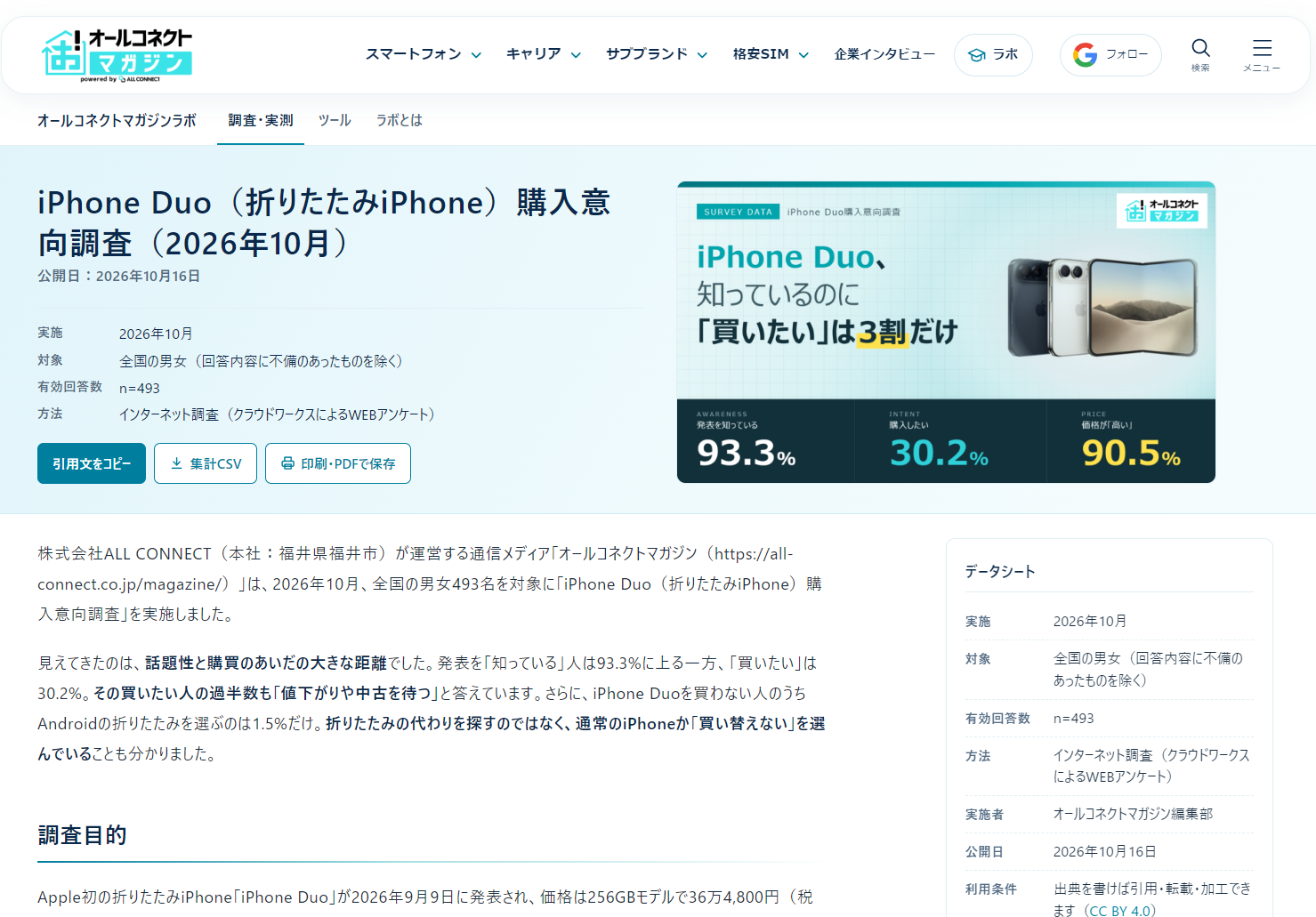This screenshot has height=917, width=1316.
Task: Click the download icon on 集計CSV
Action: [x=177, y=463]
